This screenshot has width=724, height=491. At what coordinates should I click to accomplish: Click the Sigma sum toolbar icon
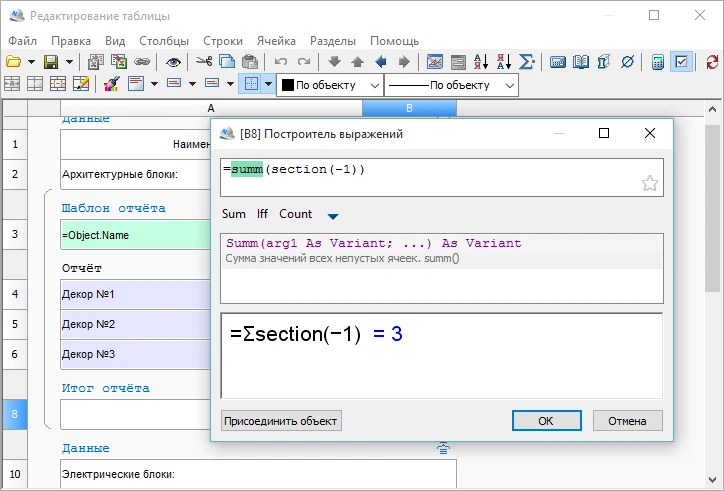tap(527, 62)
